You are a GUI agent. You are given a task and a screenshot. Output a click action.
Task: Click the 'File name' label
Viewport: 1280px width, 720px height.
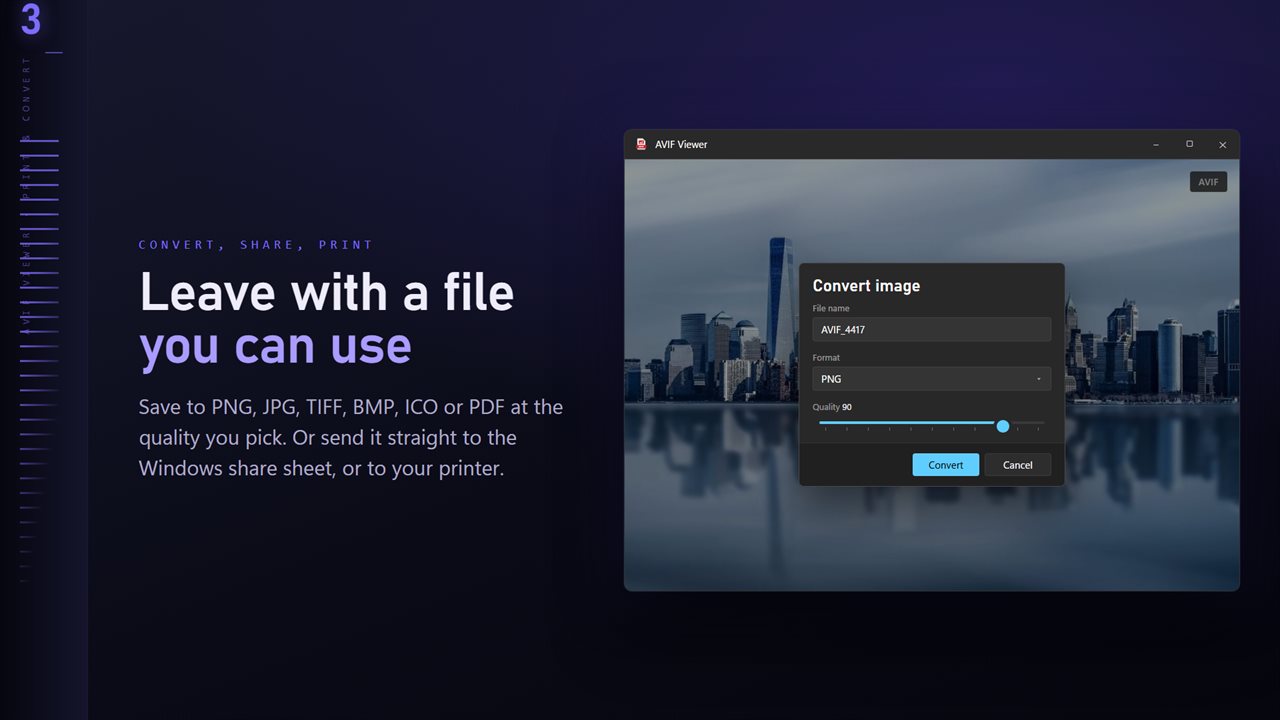(x=831, y=308)
